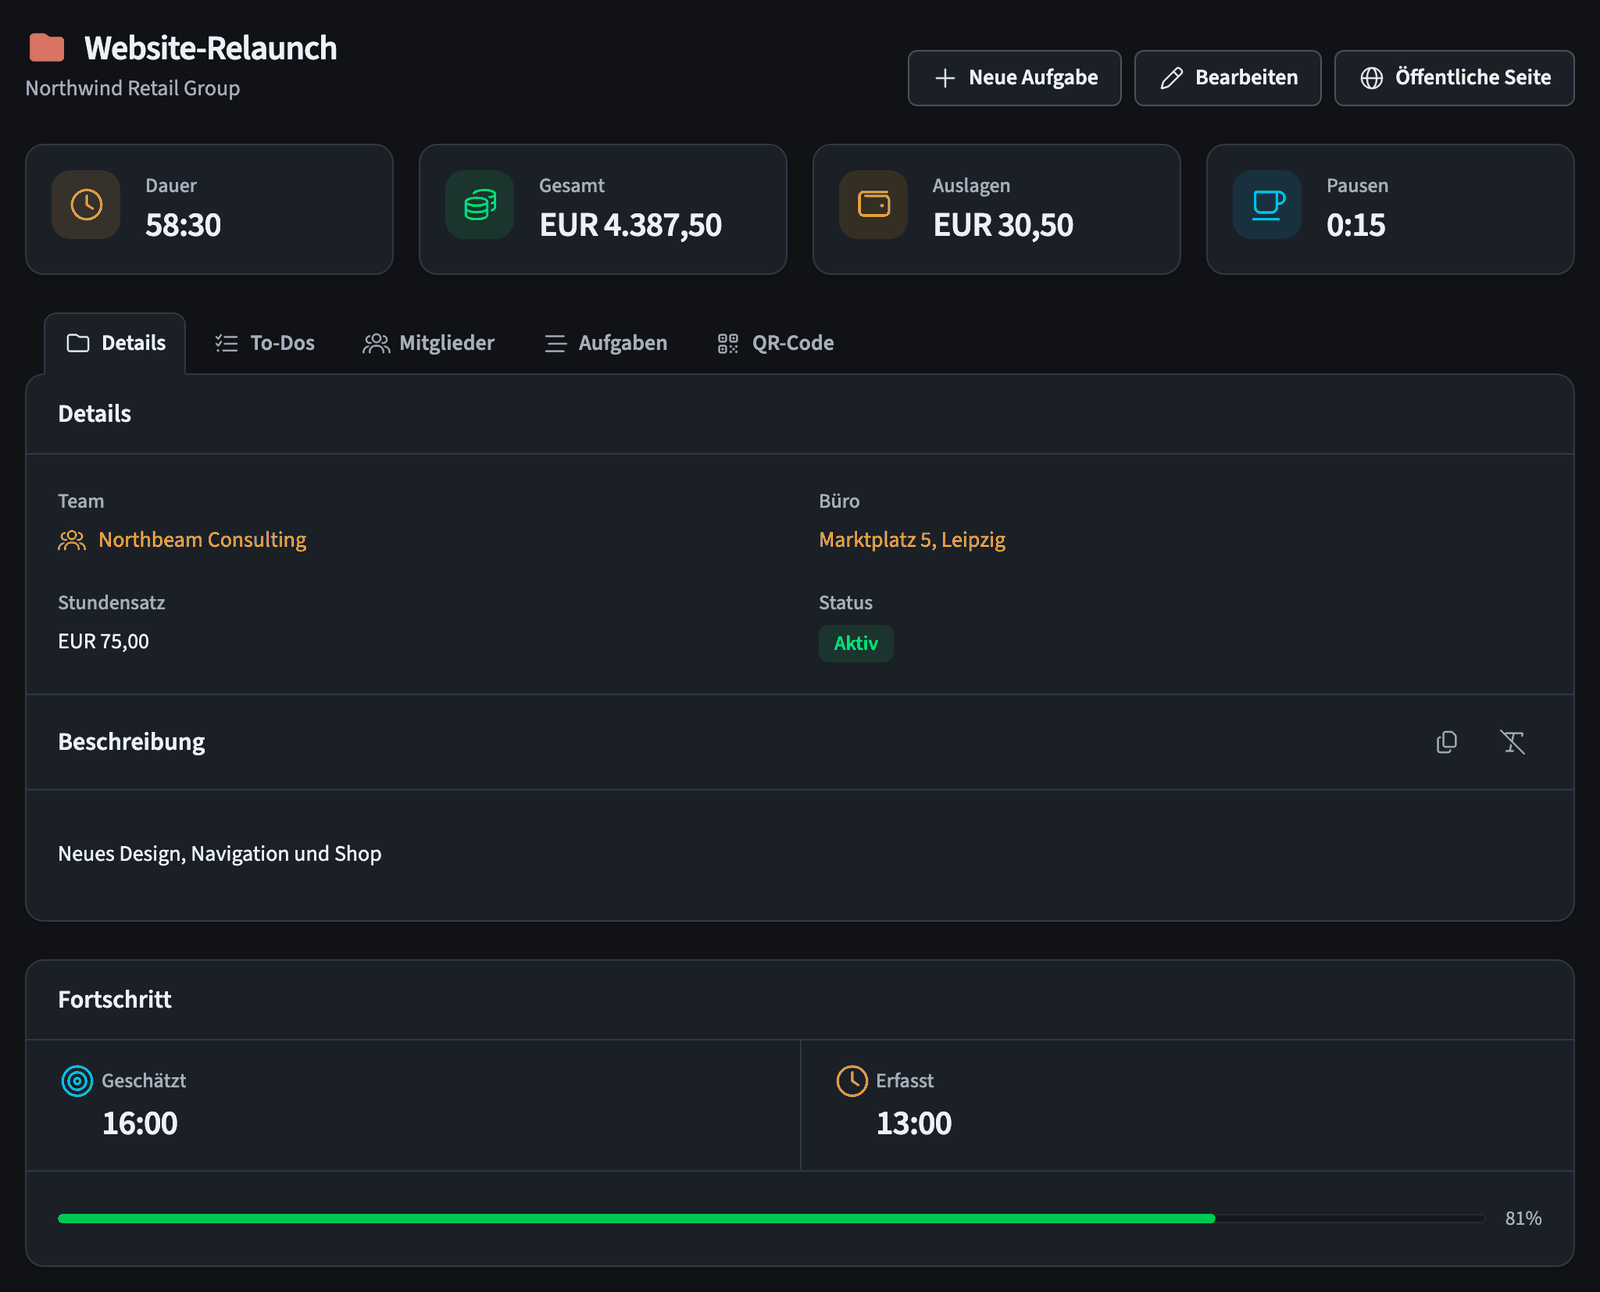
Task: Click the clear formatting icon in Beschreibung
Action: pyautogui.click(x=1512, y=742)
